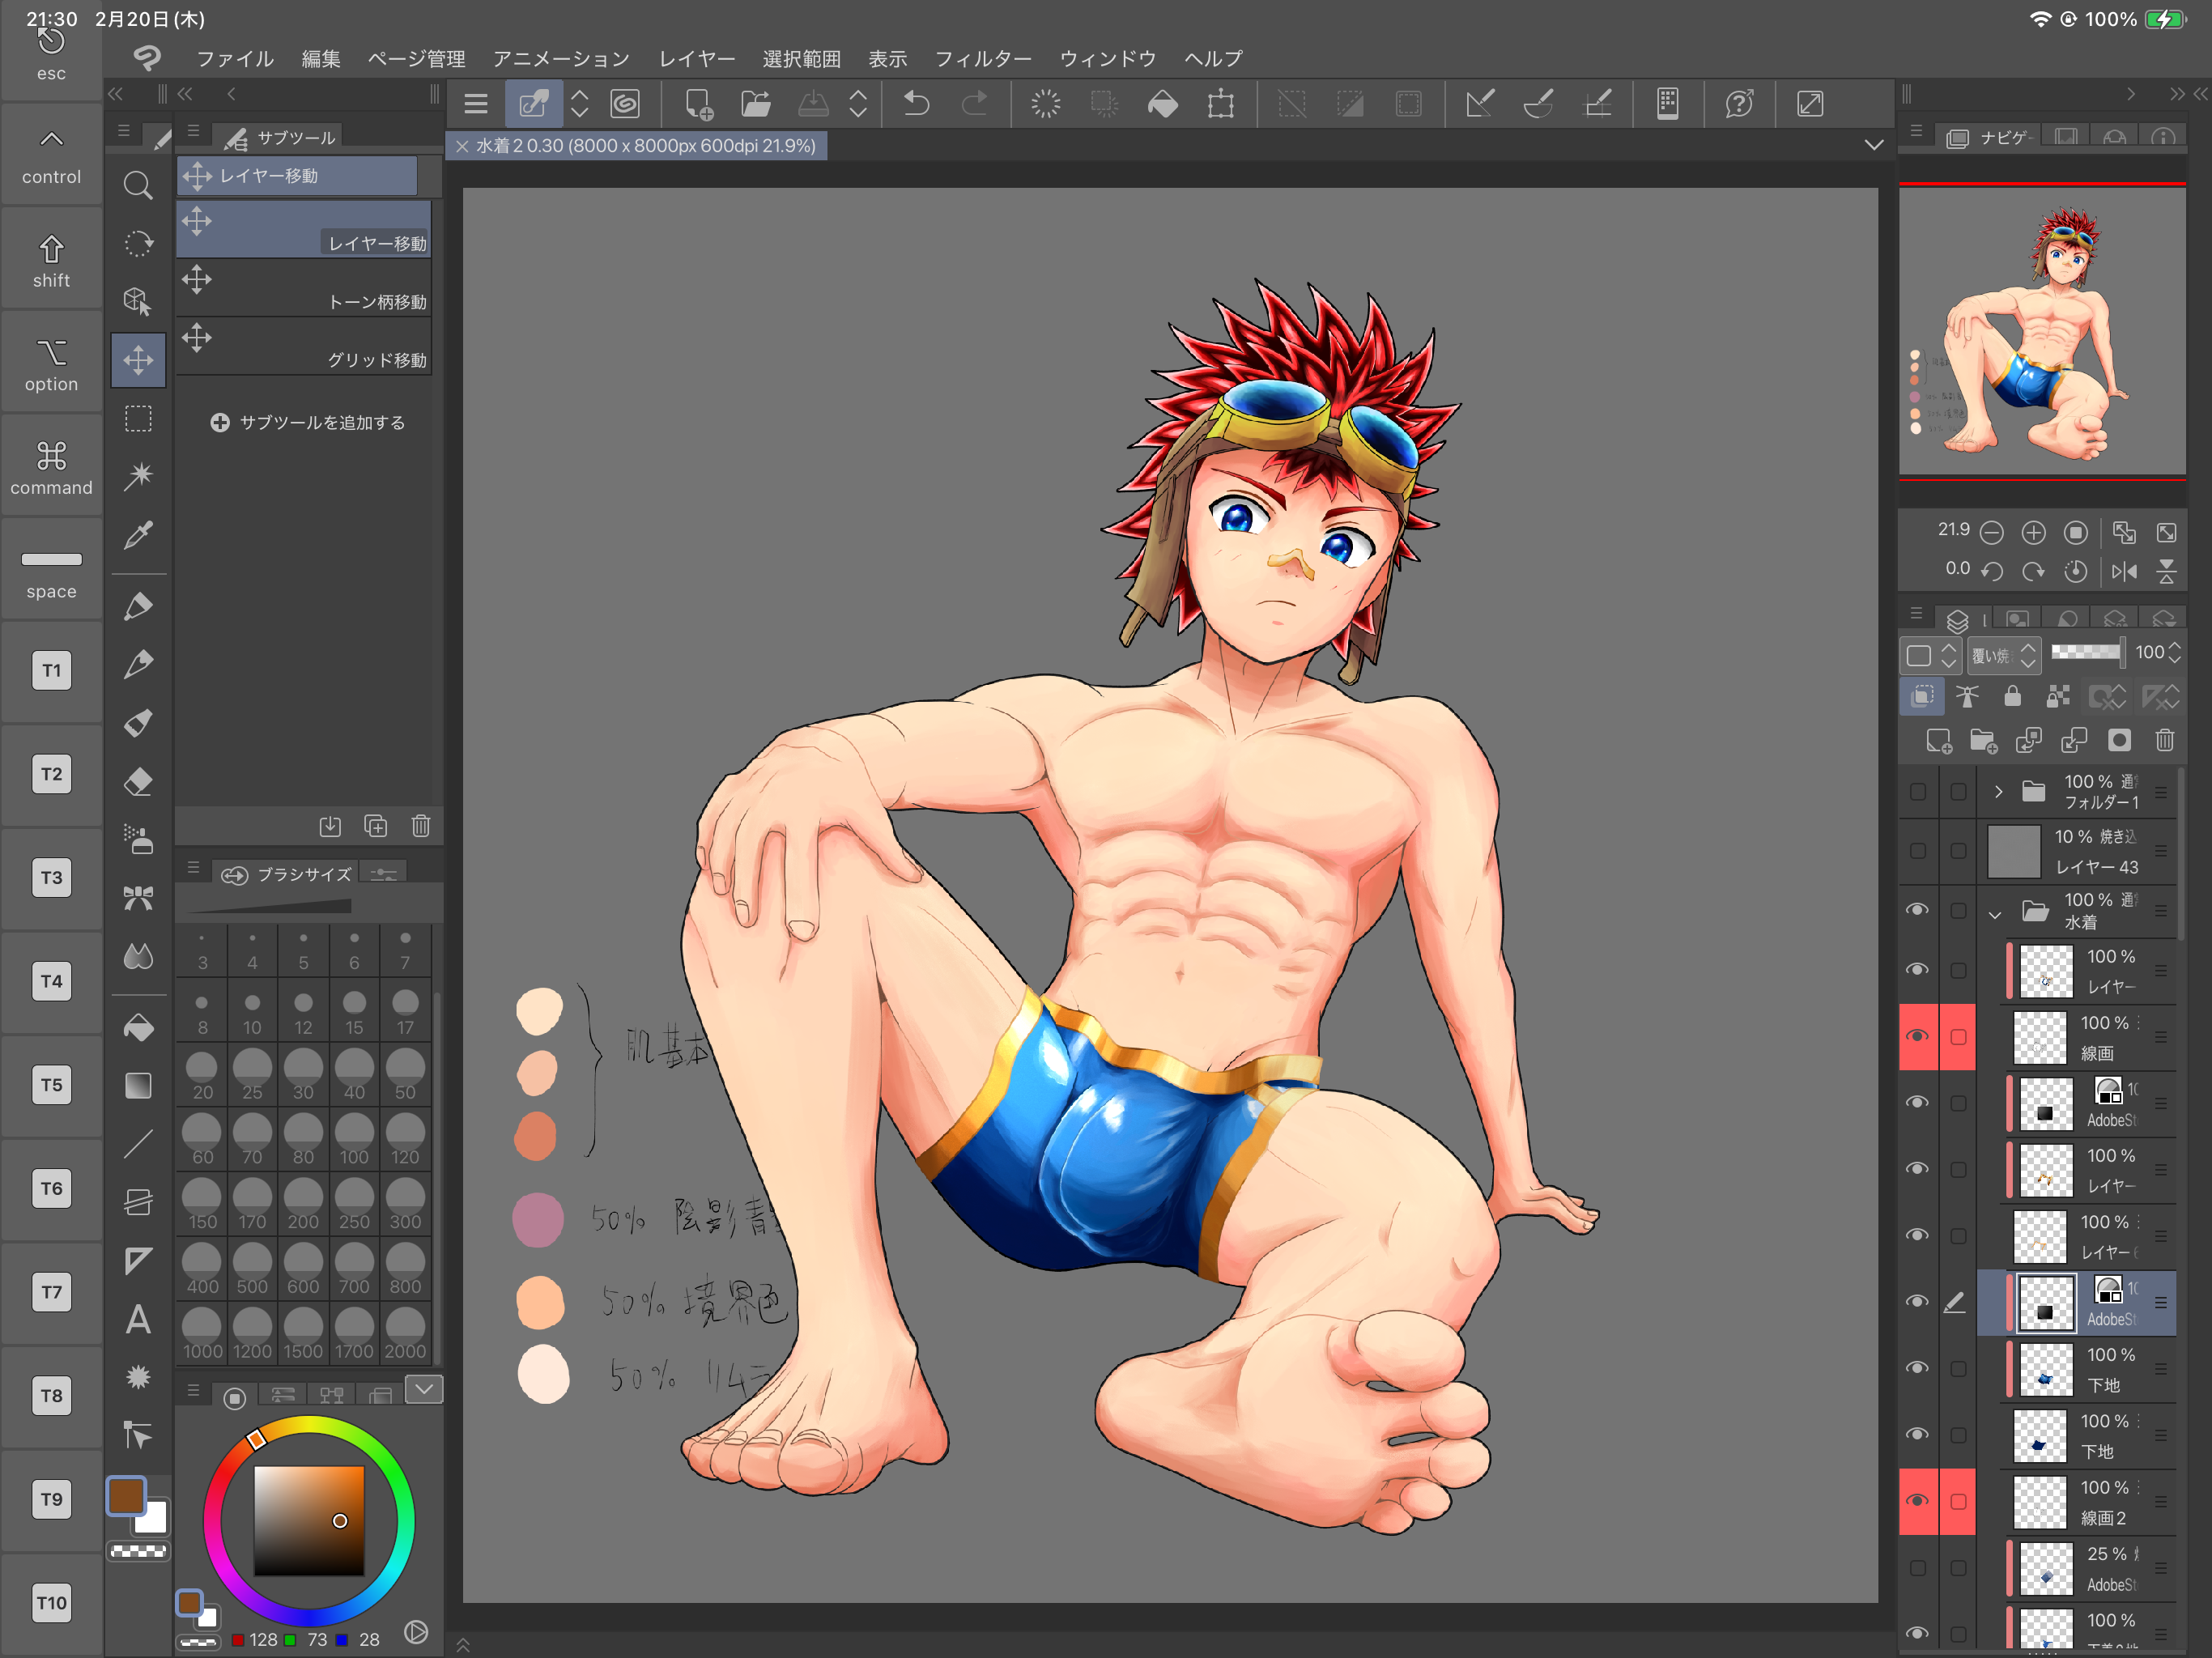Image resolution: width=2212 pixels, height=1658 pixels.
Task: Click the main brown color swatch
Action: click(x=126, y=1497)
